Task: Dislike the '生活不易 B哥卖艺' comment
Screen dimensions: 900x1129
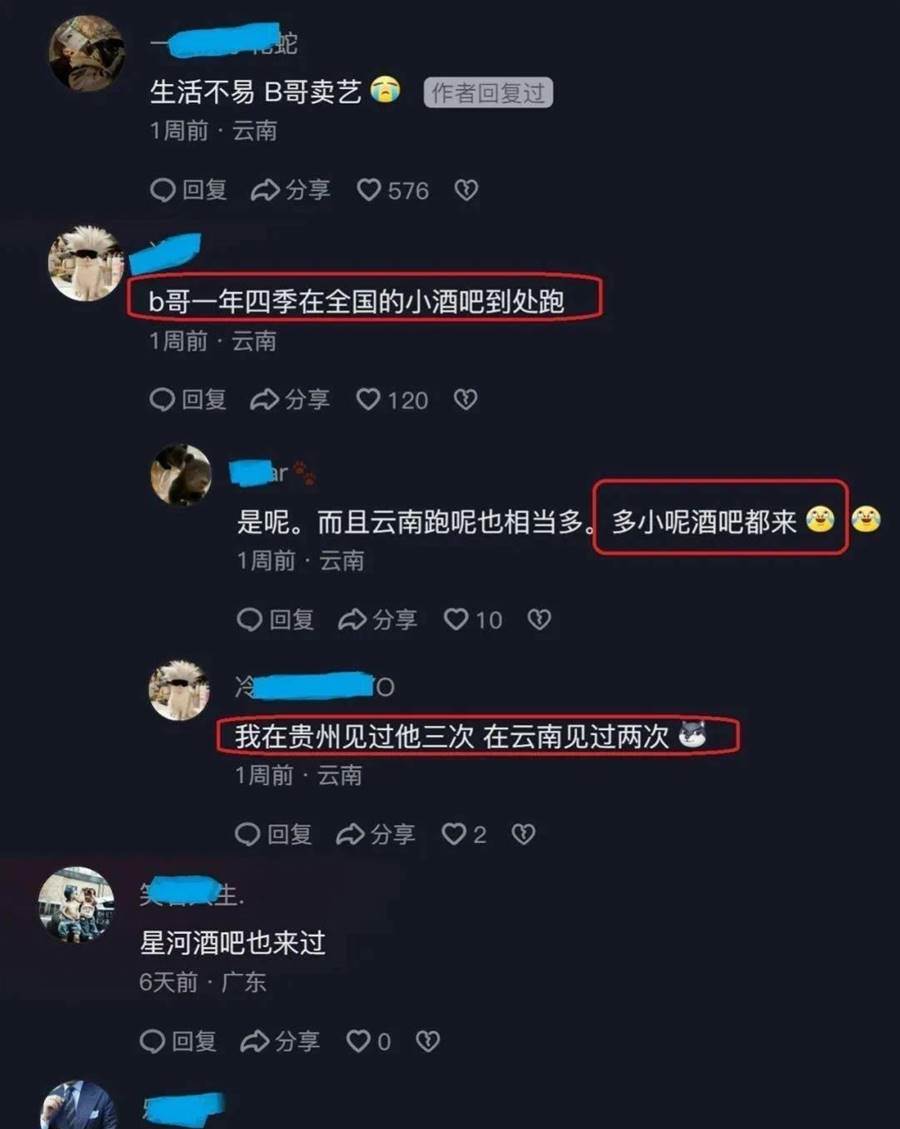Action: pyautogui.click(x=466, y=190)
